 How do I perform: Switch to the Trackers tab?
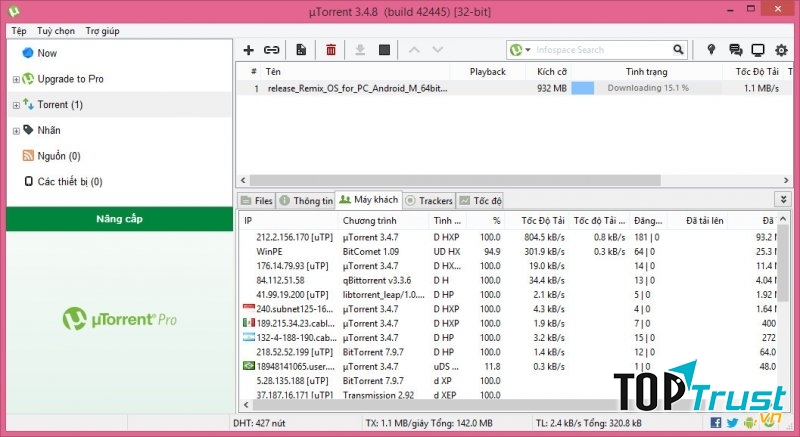tap(429, 201)
